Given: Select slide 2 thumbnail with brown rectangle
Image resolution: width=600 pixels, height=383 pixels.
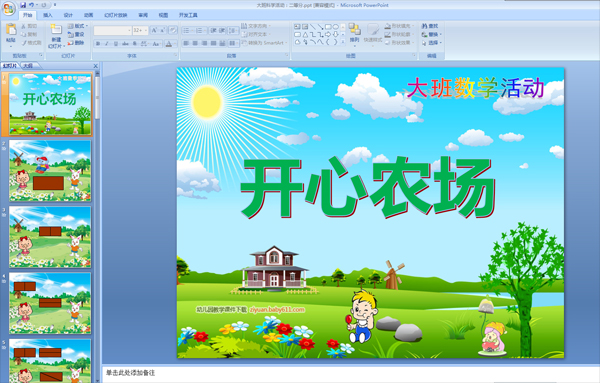Looking at the screenshot, I should 50,171.
